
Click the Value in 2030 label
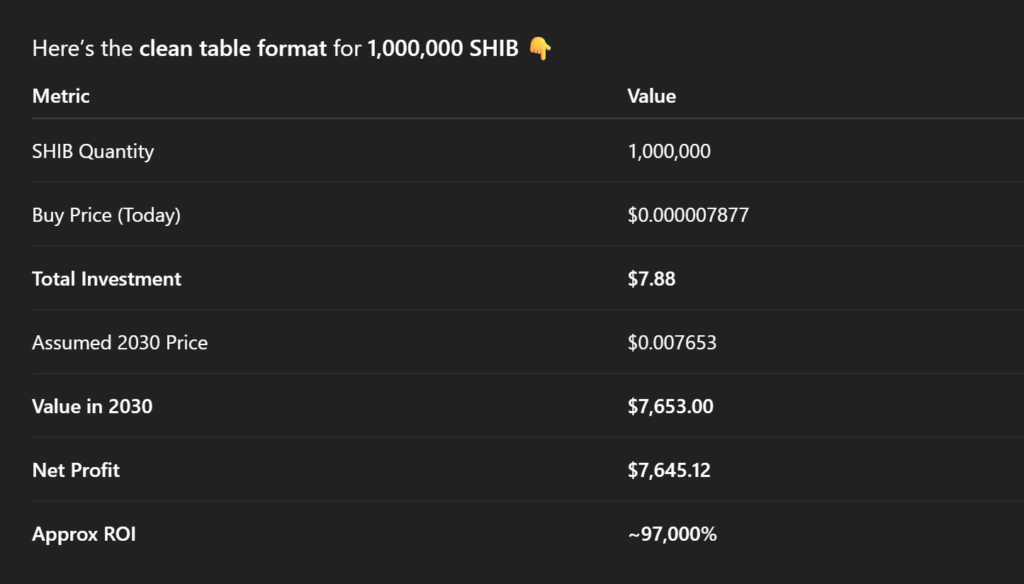(92, 407)
